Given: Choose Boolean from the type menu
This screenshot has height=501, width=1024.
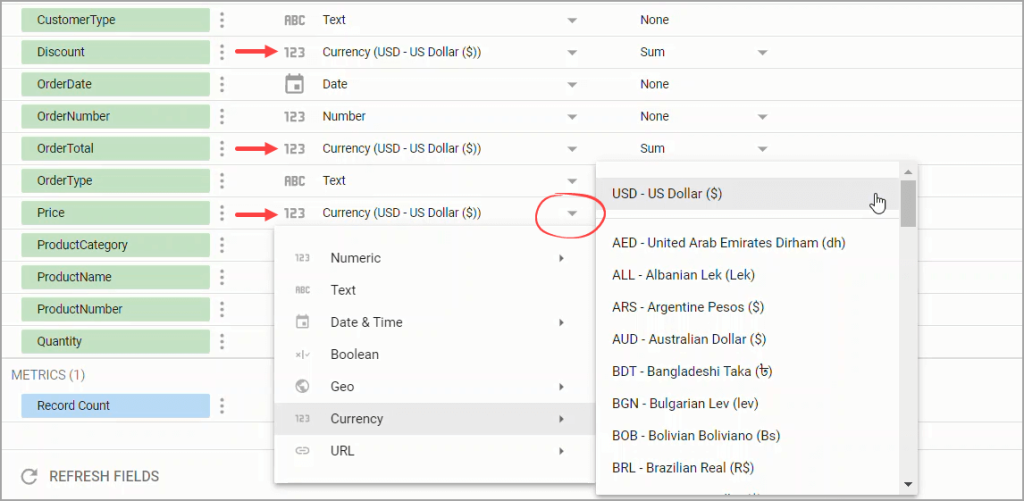Looking at the screenshot, I should 435,355.
